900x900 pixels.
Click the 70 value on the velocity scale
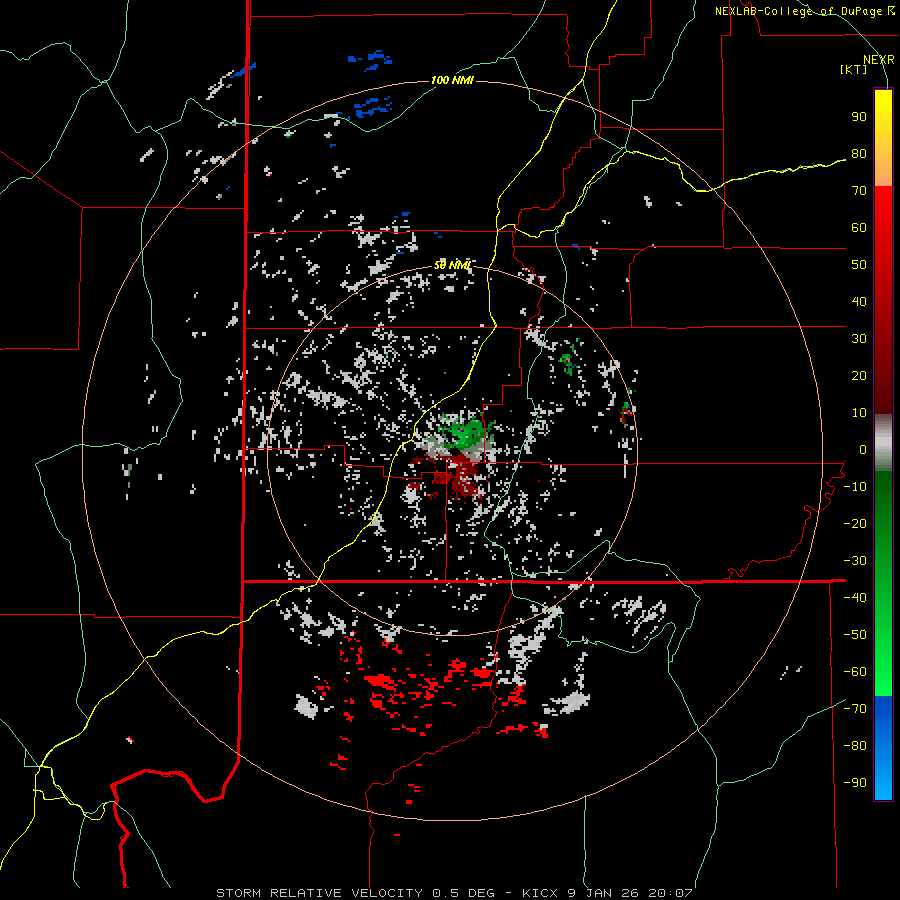pos(859,191)
